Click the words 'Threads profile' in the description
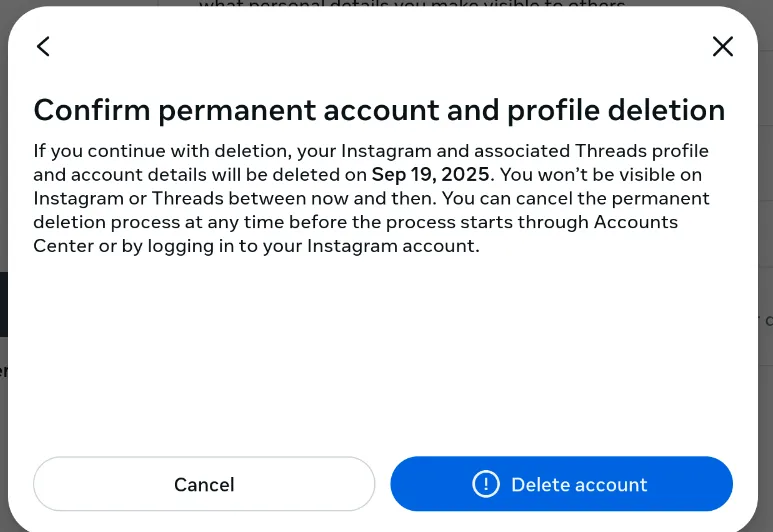The image size is (773, 532). pos(642,151)
